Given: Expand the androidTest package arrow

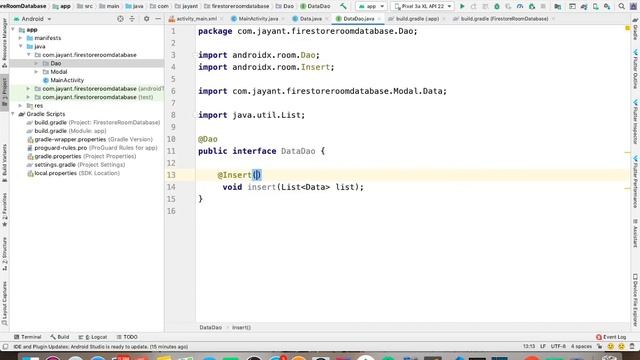Looking at the screenshot, I should [28, 89].
